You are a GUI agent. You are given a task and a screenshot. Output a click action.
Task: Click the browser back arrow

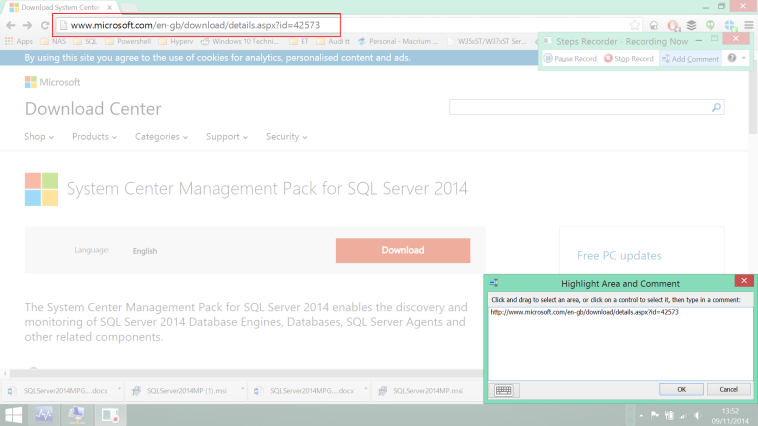point(10,24)
